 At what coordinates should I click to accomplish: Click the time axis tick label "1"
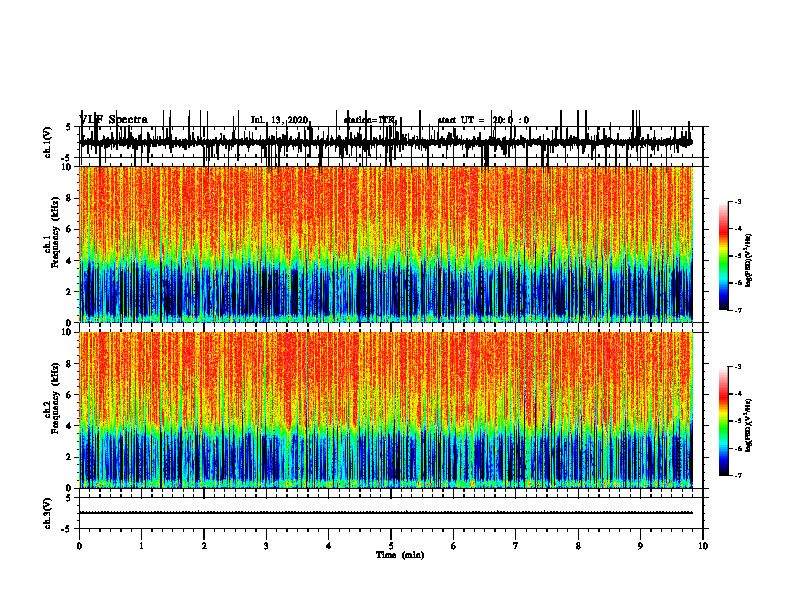click(141, 546)
